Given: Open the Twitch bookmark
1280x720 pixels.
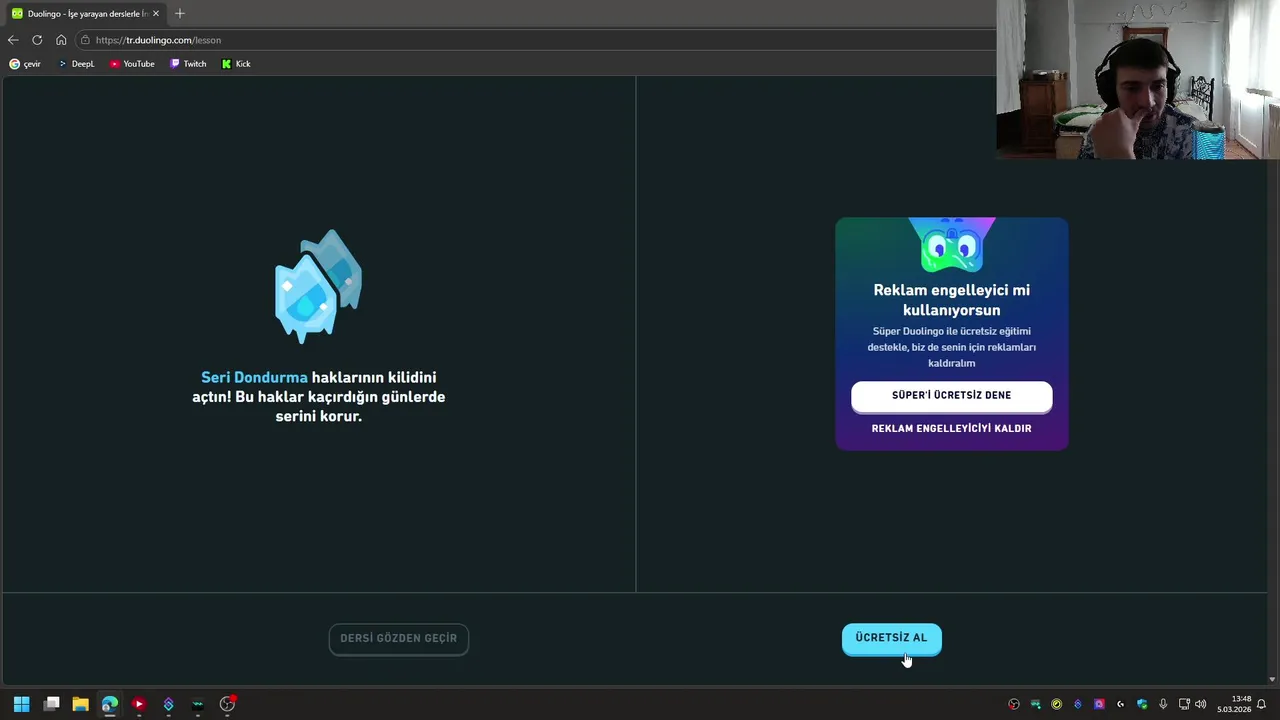Looking at the screenshot, I should [x=188, y=64].
